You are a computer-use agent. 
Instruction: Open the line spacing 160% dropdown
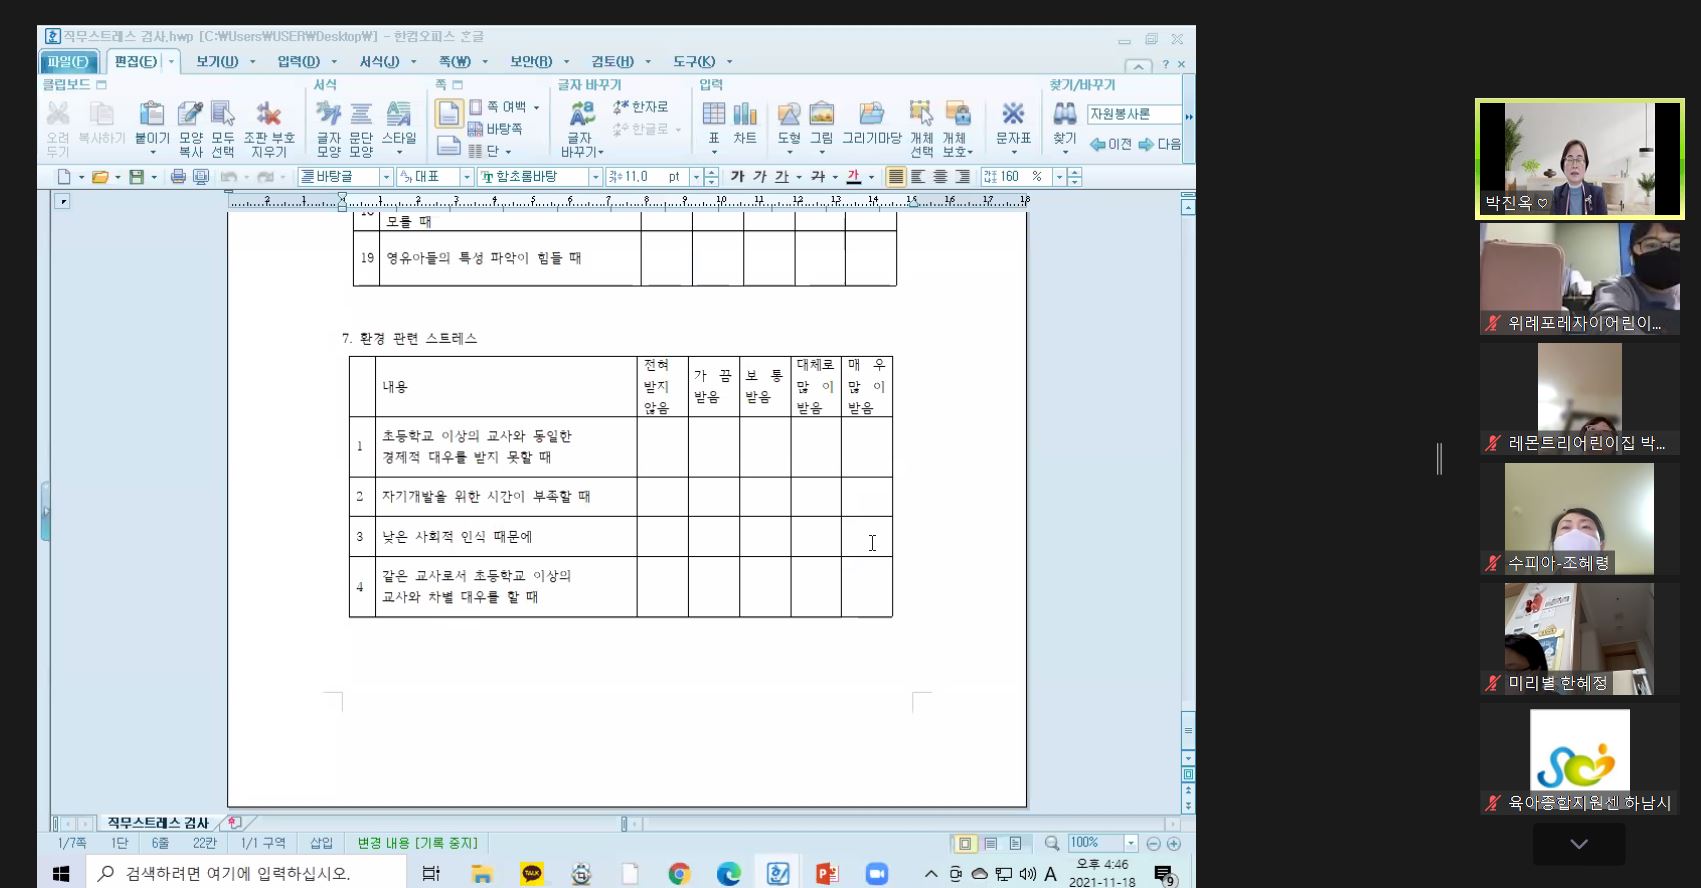tap(1059, 177)
